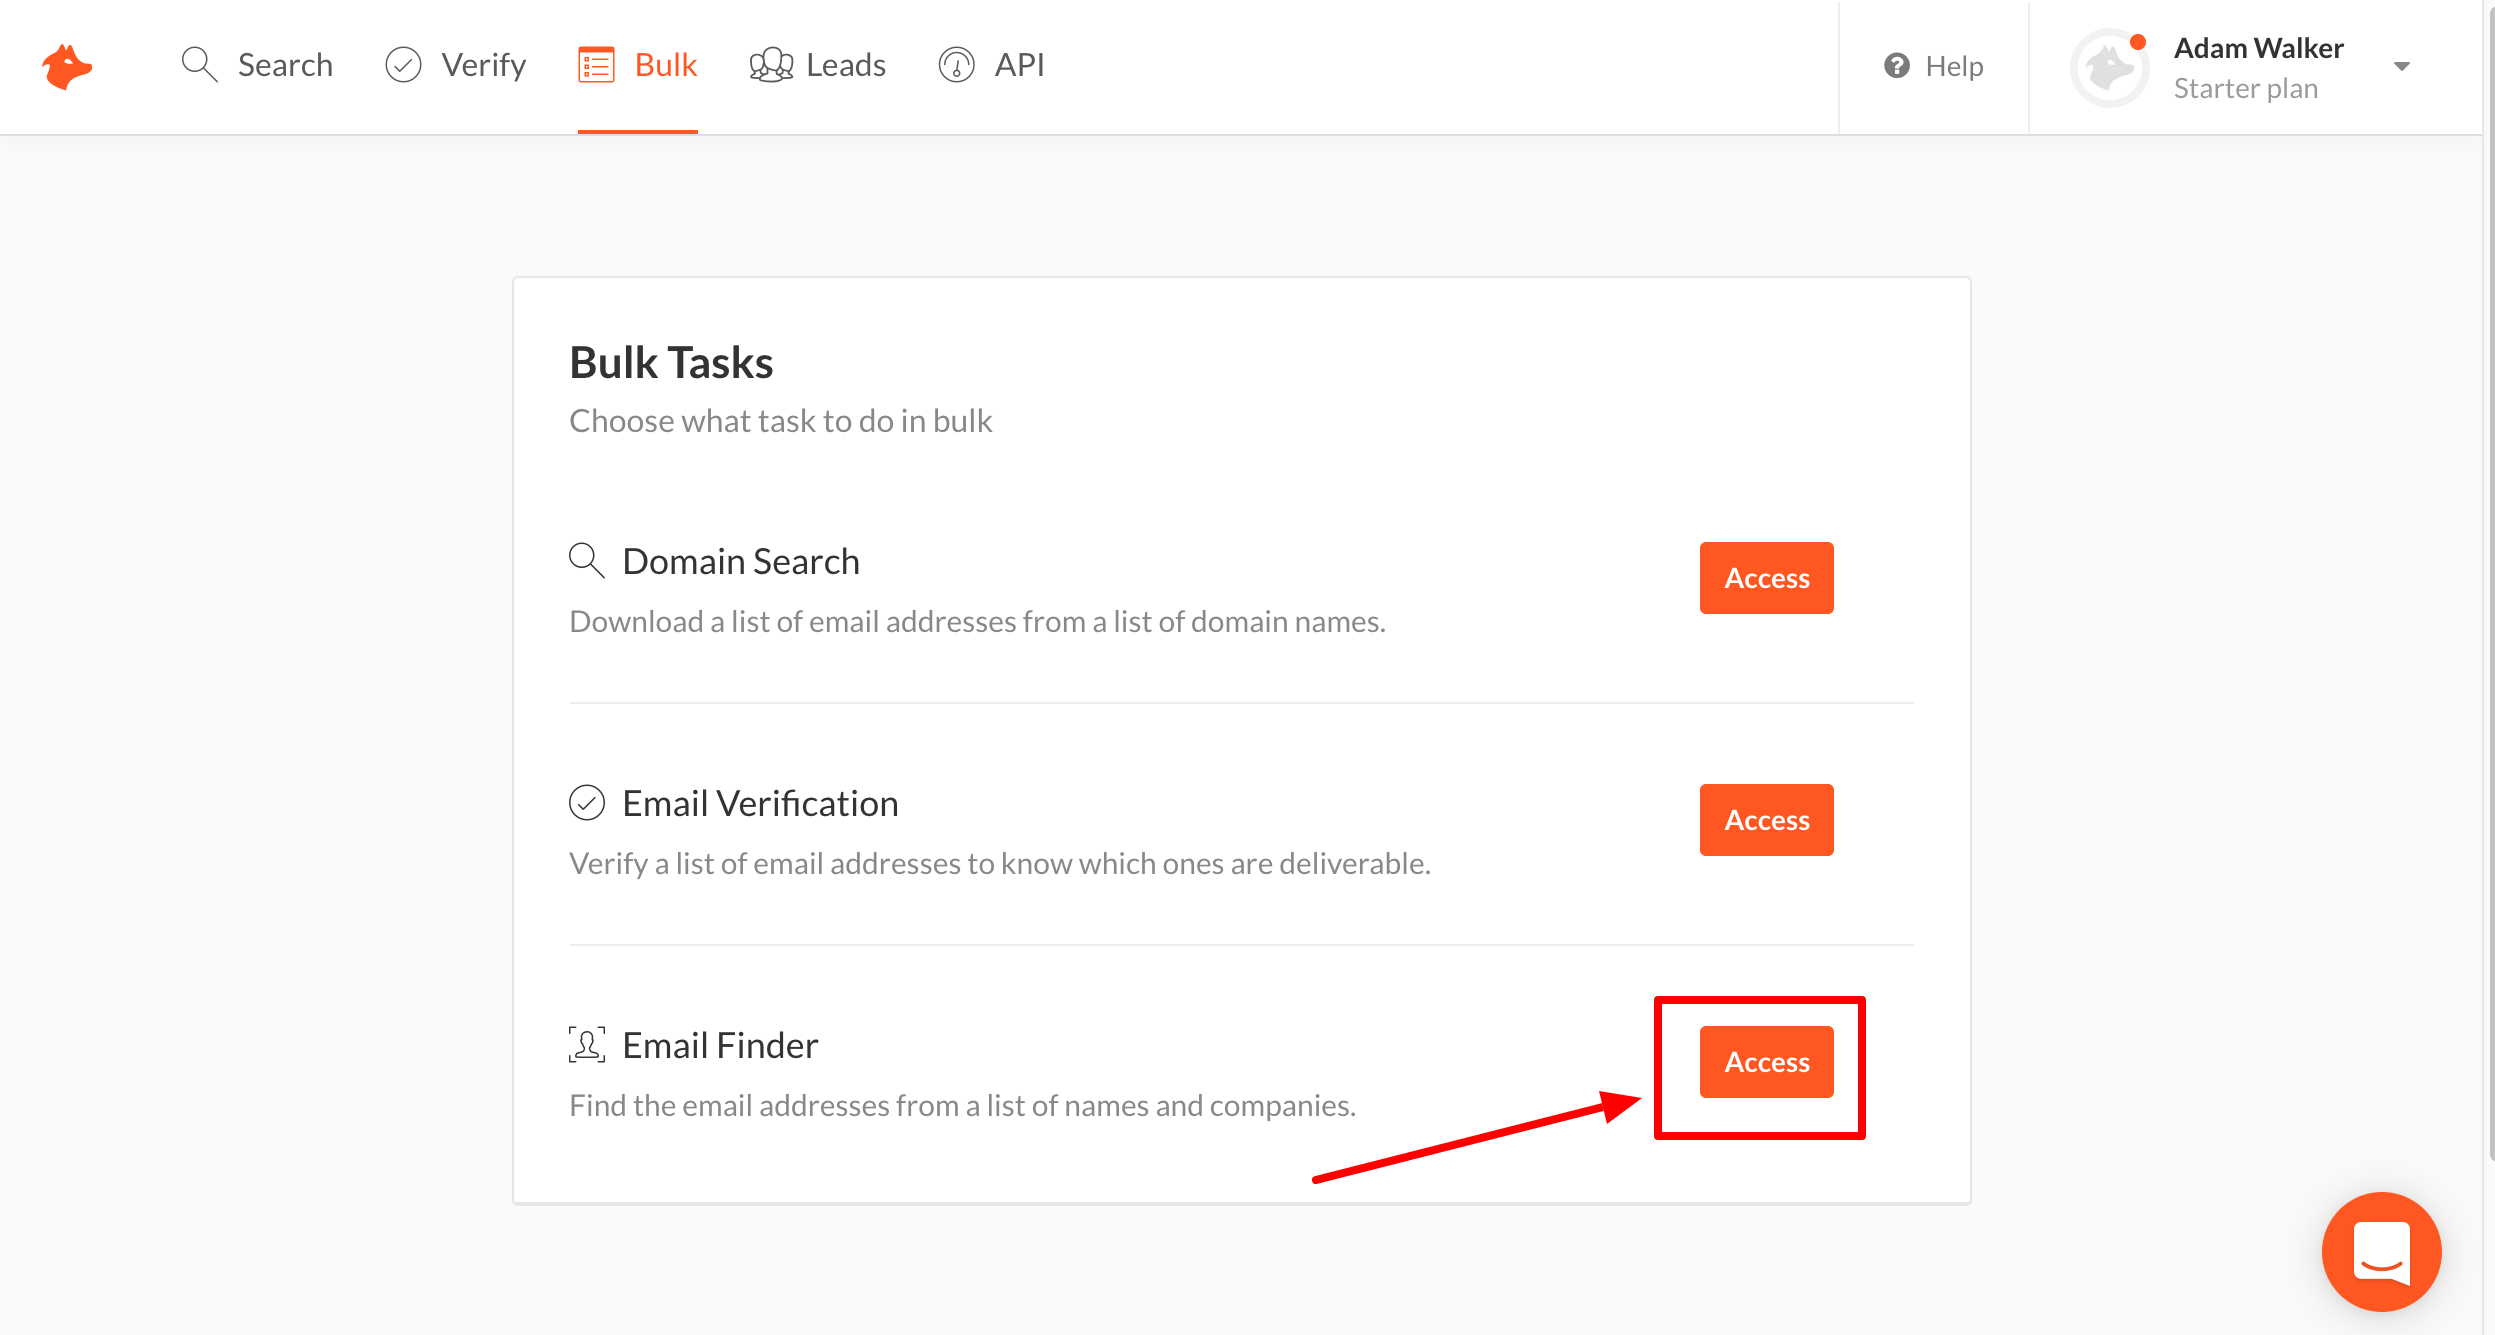
Task: Open the Adam Walker account menu
Action: pos(2257,49)
